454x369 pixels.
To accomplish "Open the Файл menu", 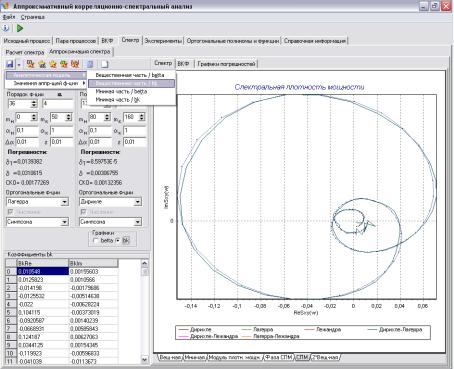I will coord(9,17).
